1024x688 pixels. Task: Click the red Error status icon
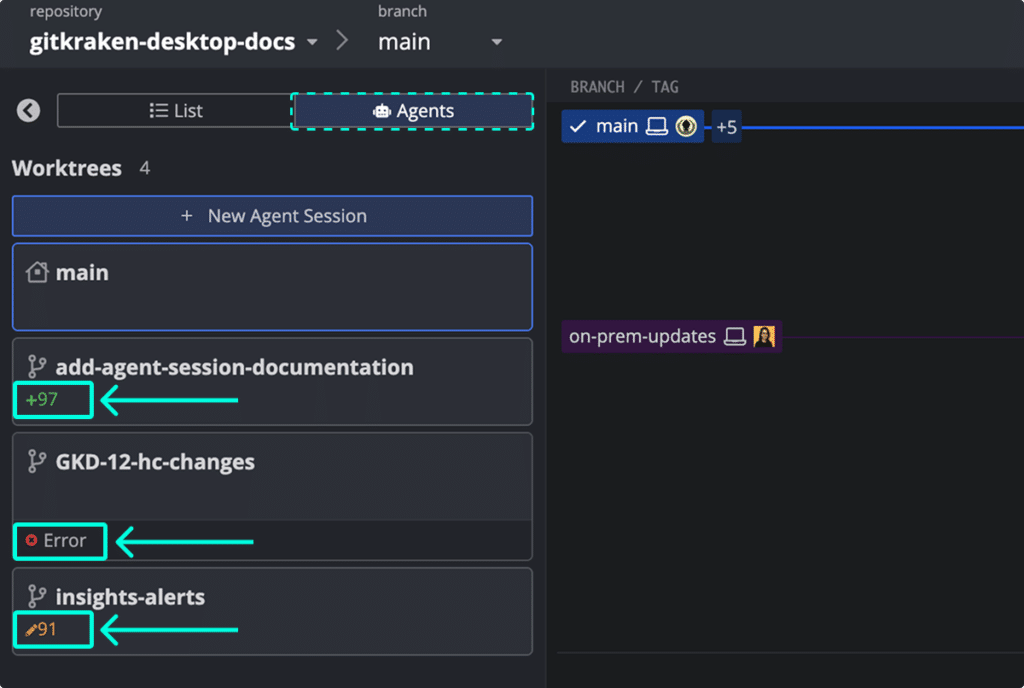(x=31, y=541)
